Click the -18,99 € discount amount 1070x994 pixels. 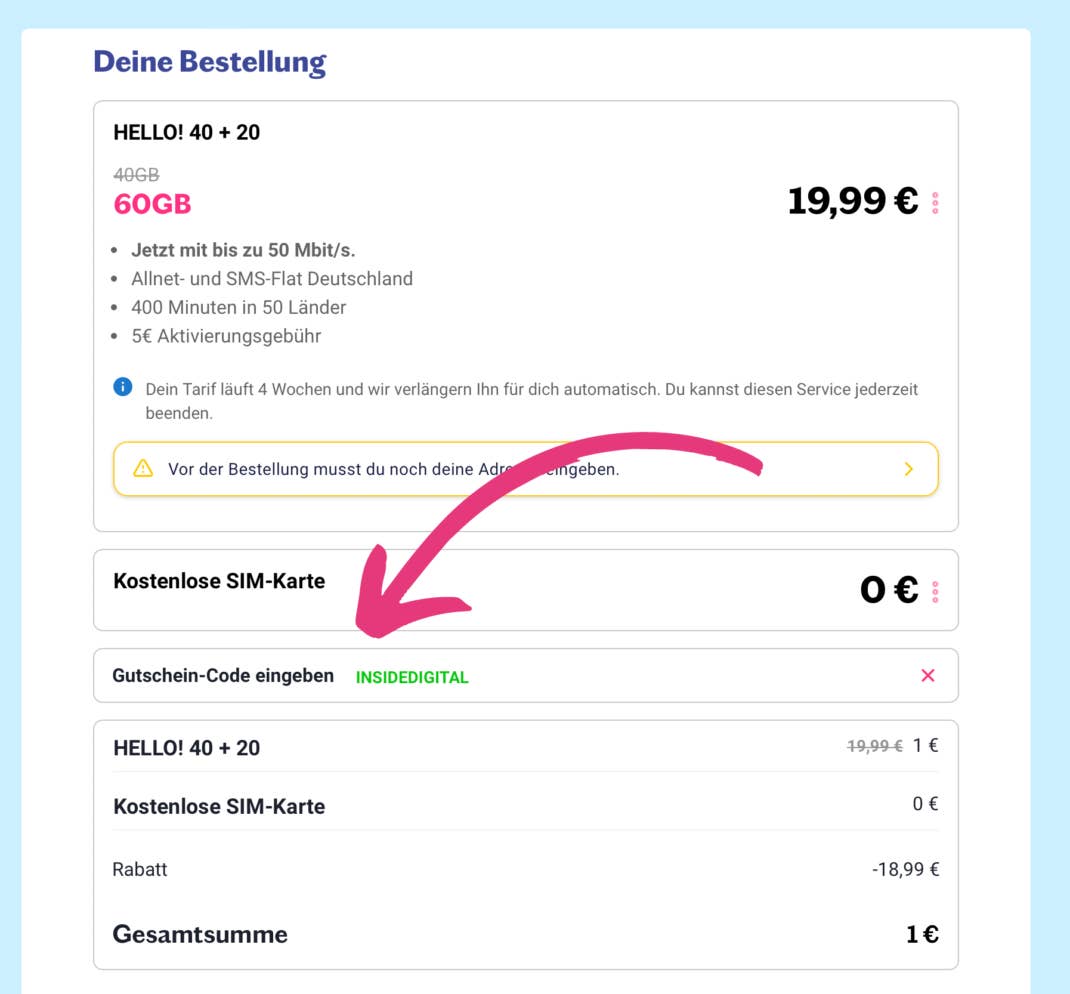(x=905, y=869)
